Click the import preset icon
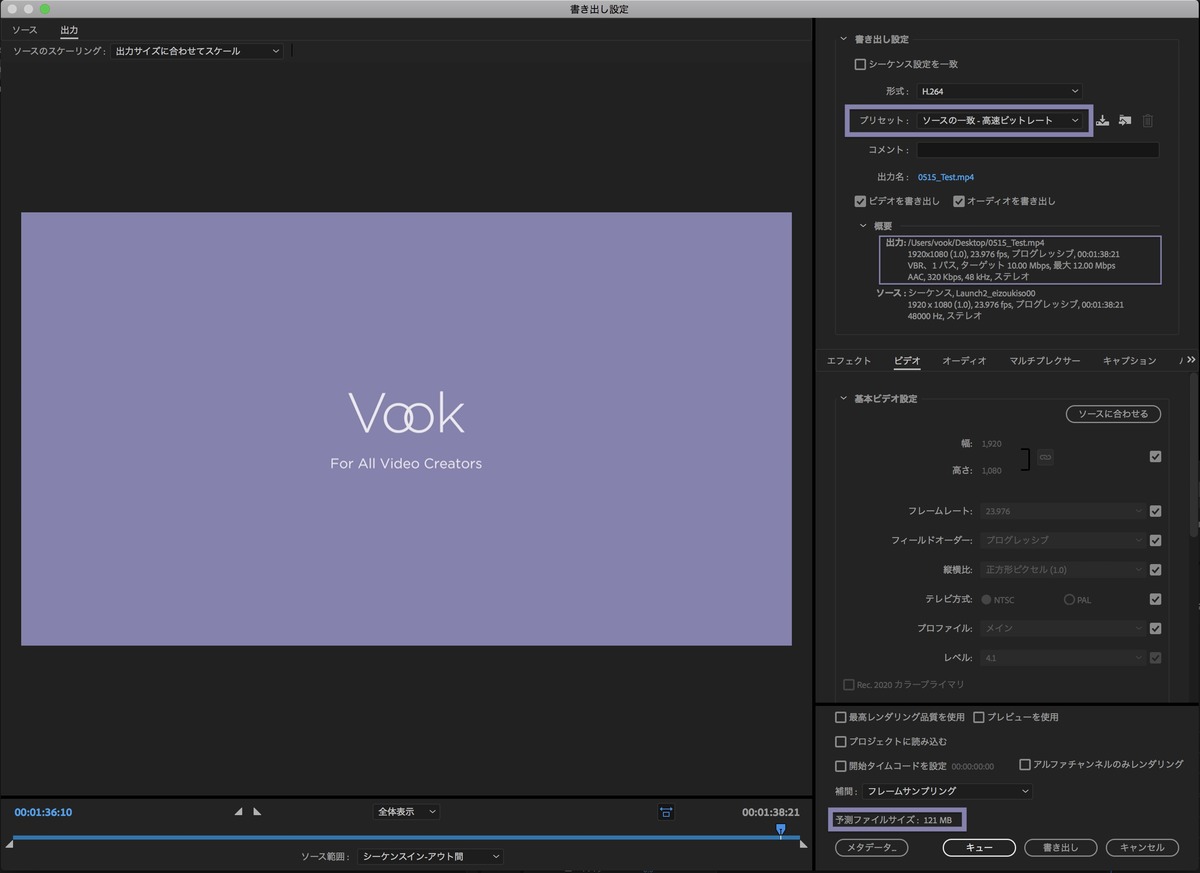This screenshot has height=873, width=1200. tap(1125, 121)
